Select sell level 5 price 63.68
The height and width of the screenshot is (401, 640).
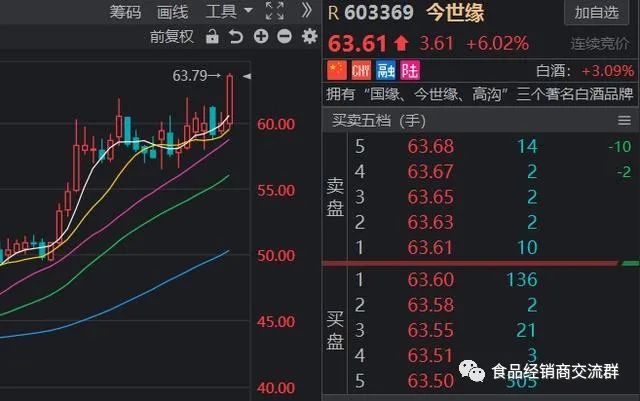point(431,146)
